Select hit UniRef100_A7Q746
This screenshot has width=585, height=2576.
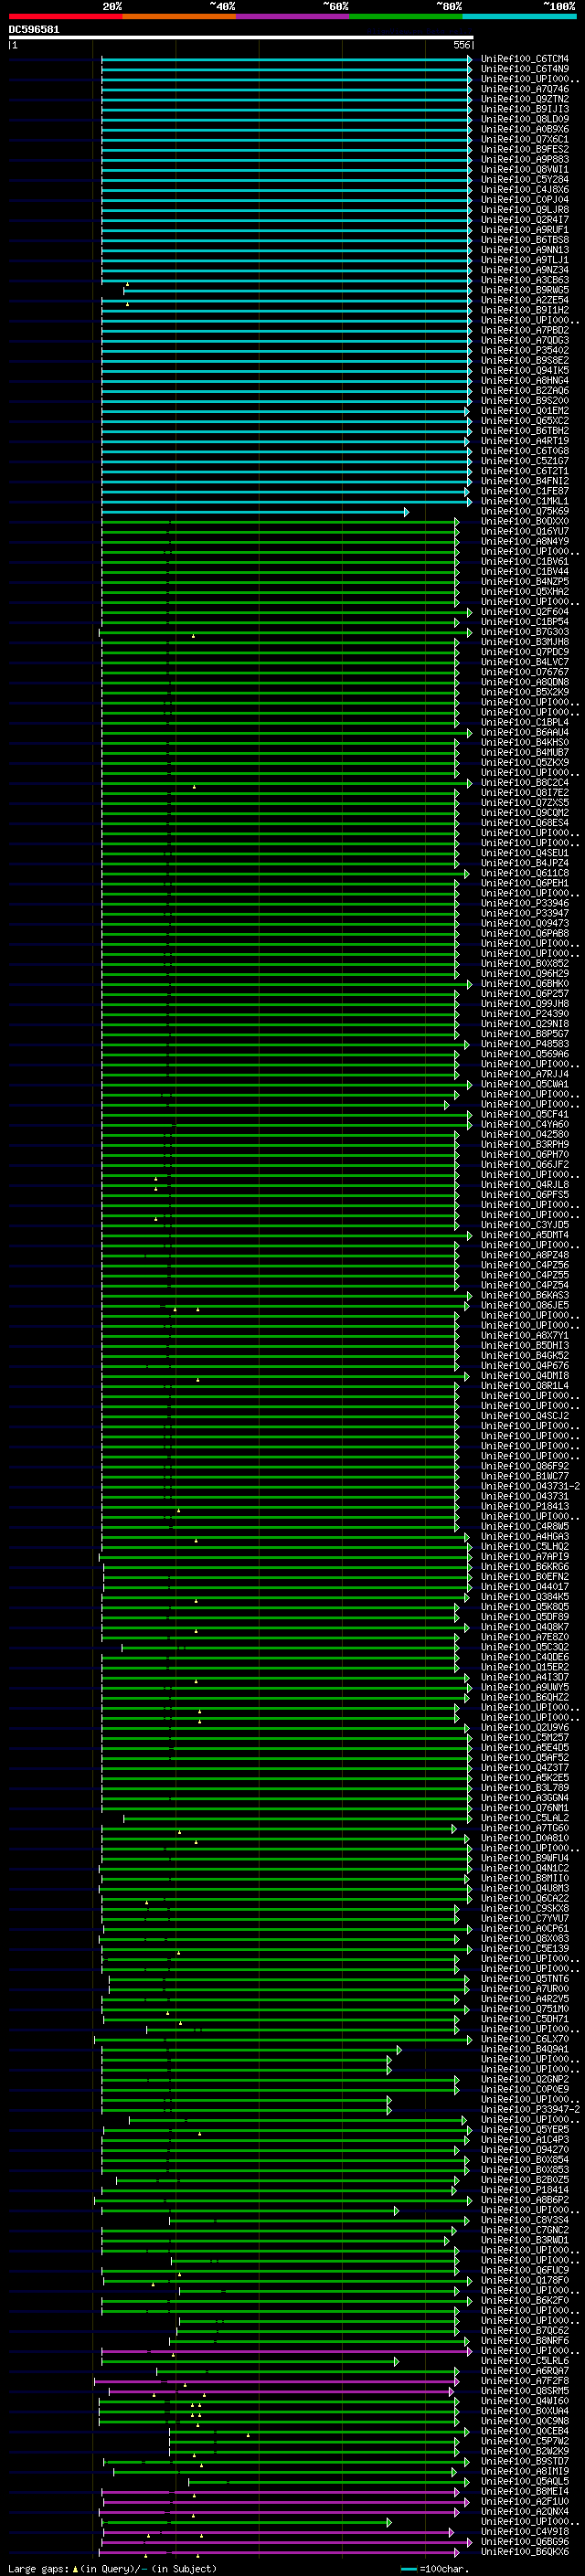[525, 89]
